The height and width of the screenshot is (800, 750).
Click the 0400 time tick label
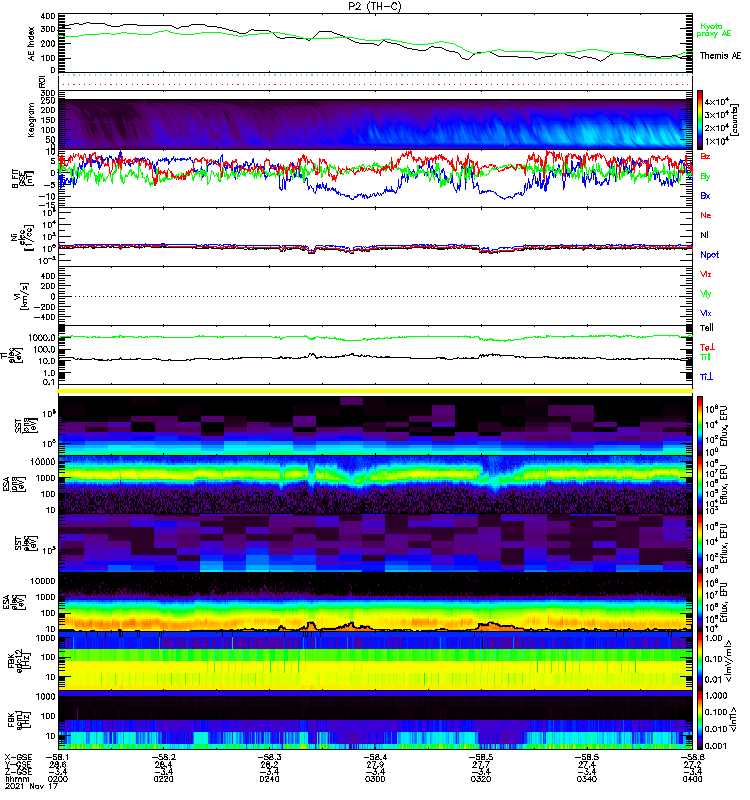point(692,779)
